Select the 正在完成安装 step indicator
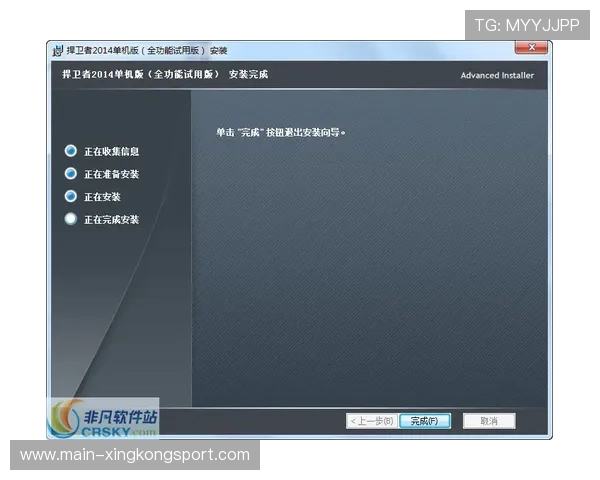The height and width of the screenshot is (480, 600). pos(71,219)
